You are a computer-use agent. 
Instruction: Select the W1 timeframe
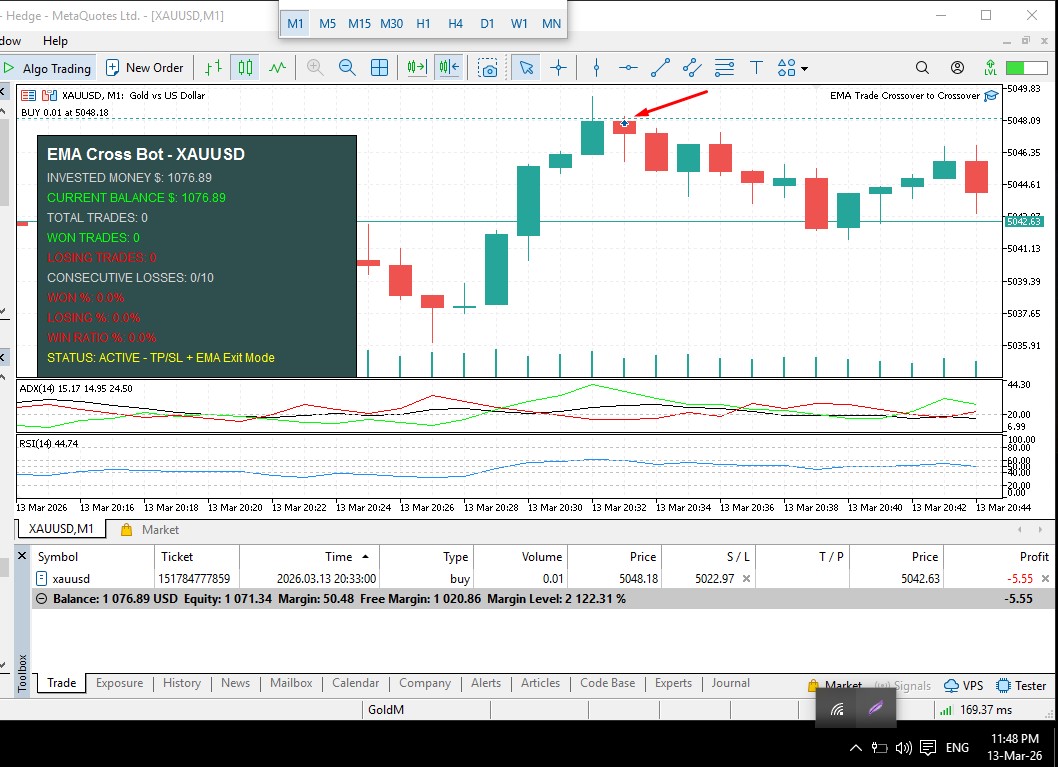pos(519,24)
